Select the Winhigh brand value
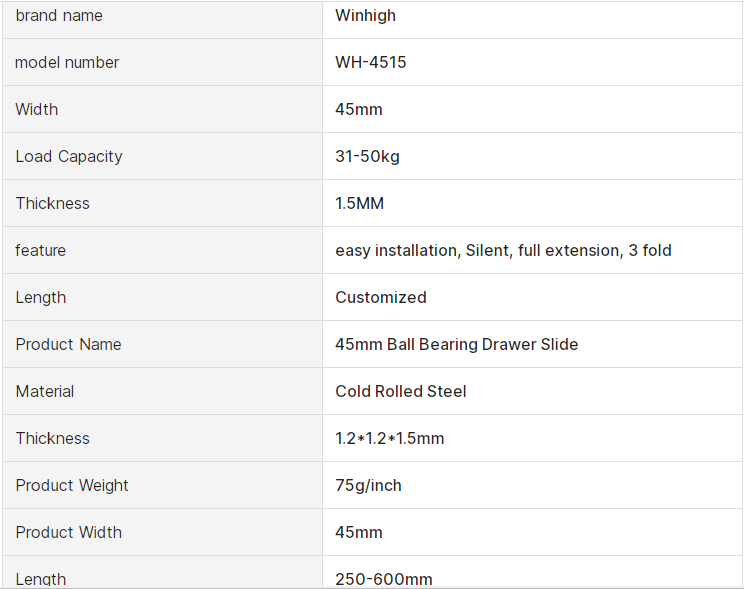 pyautogui.click(x=365, y=16)
